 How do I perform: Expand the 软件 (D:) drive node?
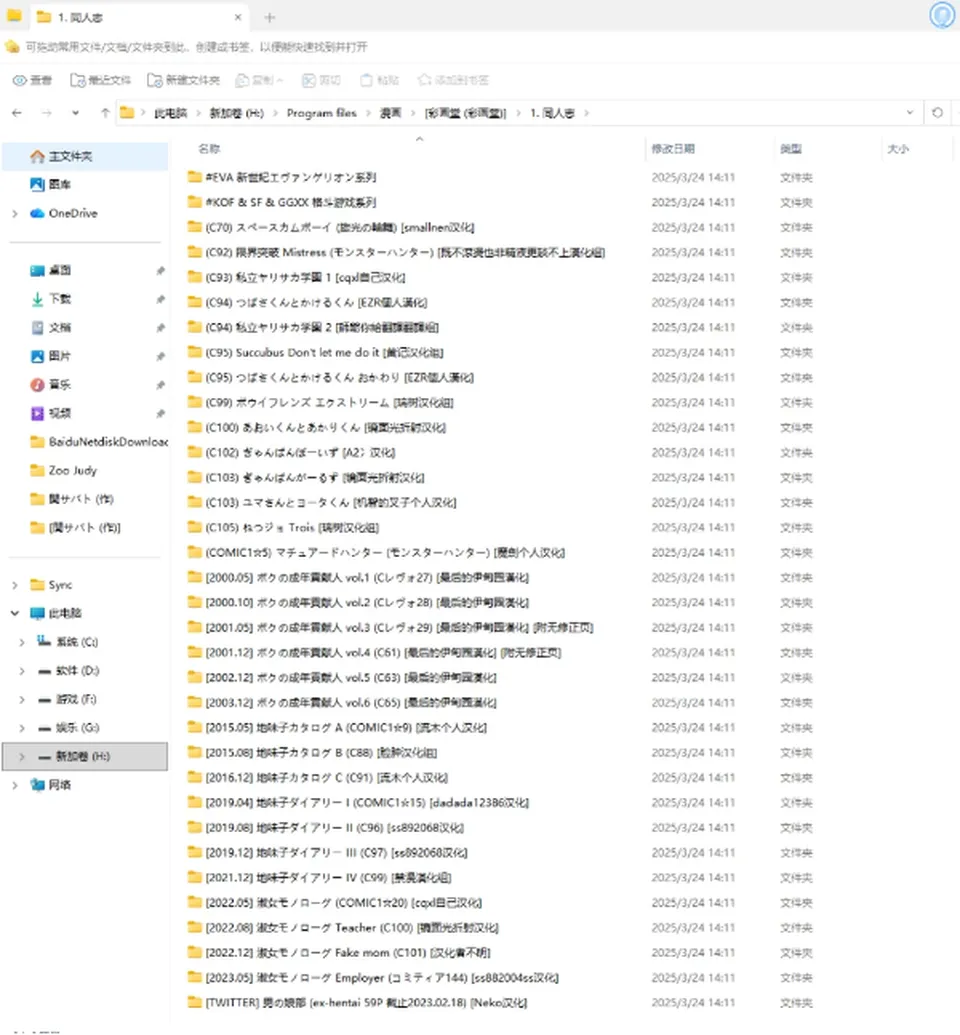coord(22,671)
